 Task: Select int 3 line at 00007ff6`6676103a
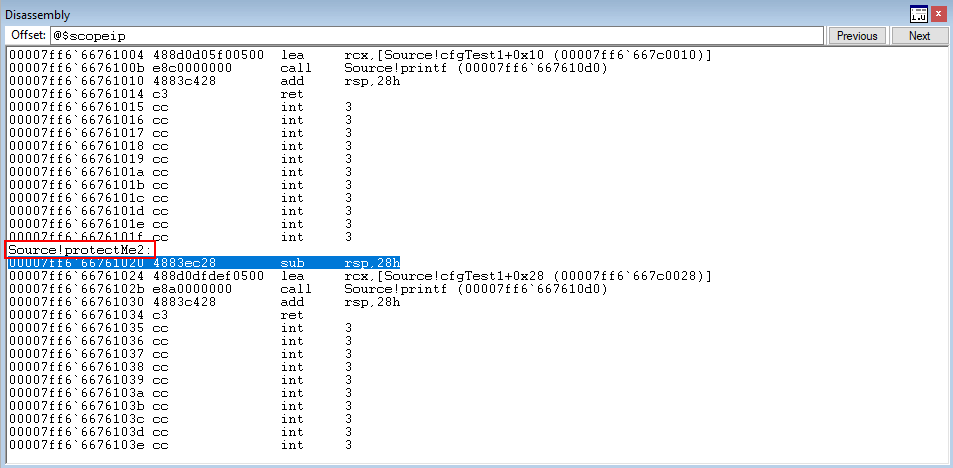click(x=181, y=393)
